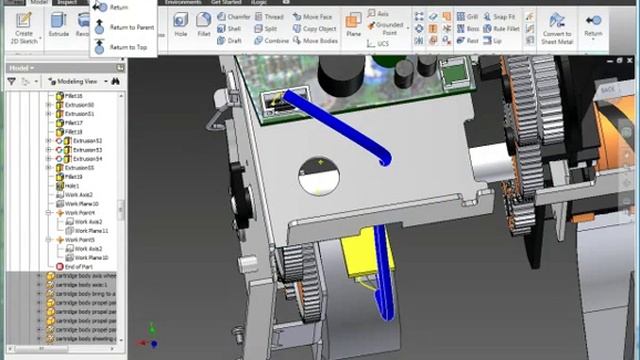Start the Create 2D Sketch tool

pyautogui.click(x=24, y=28)
